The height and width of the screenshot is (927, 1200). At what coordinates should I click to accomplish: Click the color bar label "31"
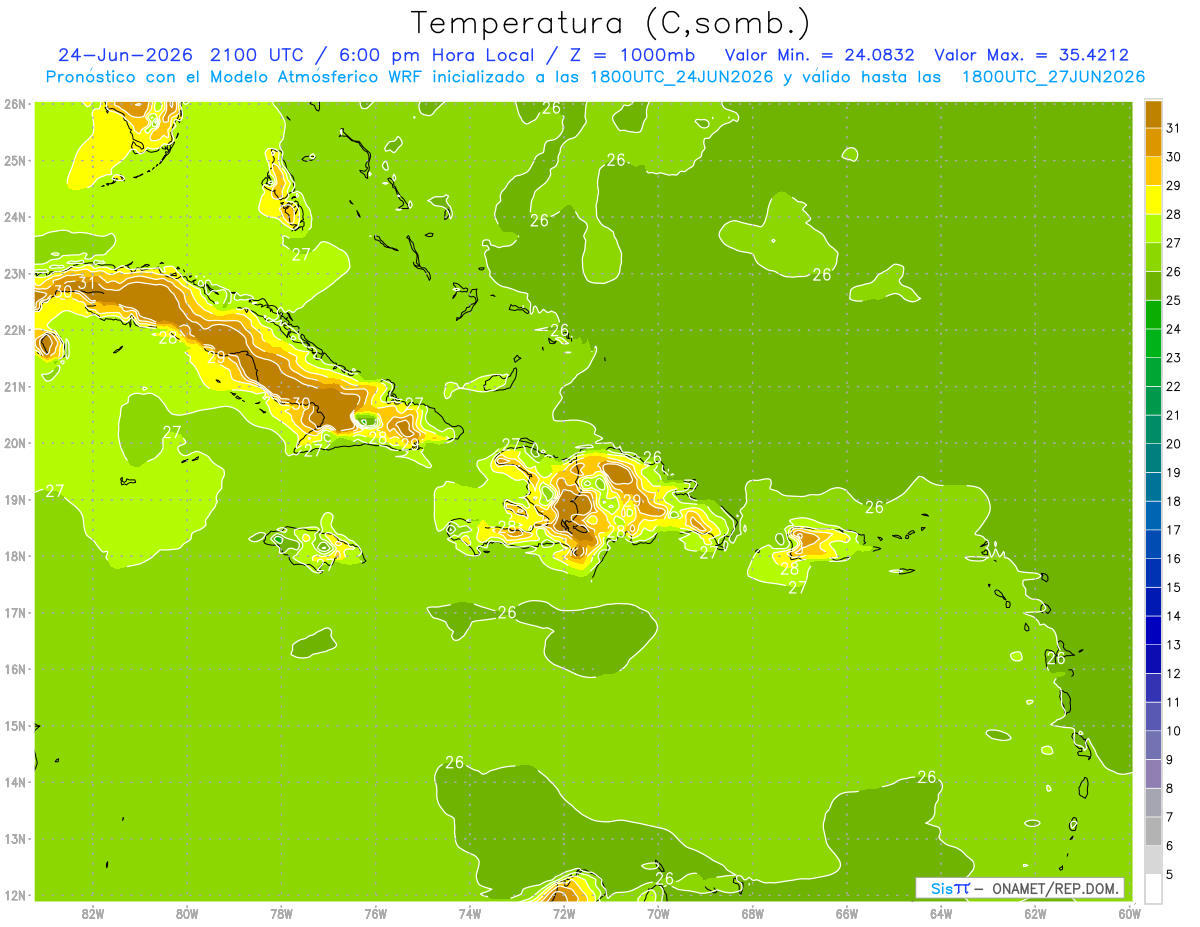coord(1174,128)
